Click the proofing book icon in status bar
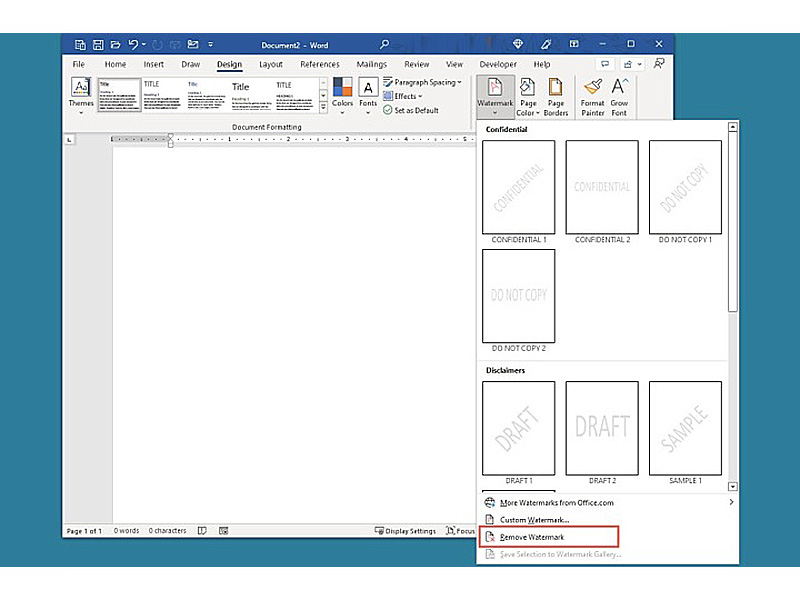 pos(202,531)
